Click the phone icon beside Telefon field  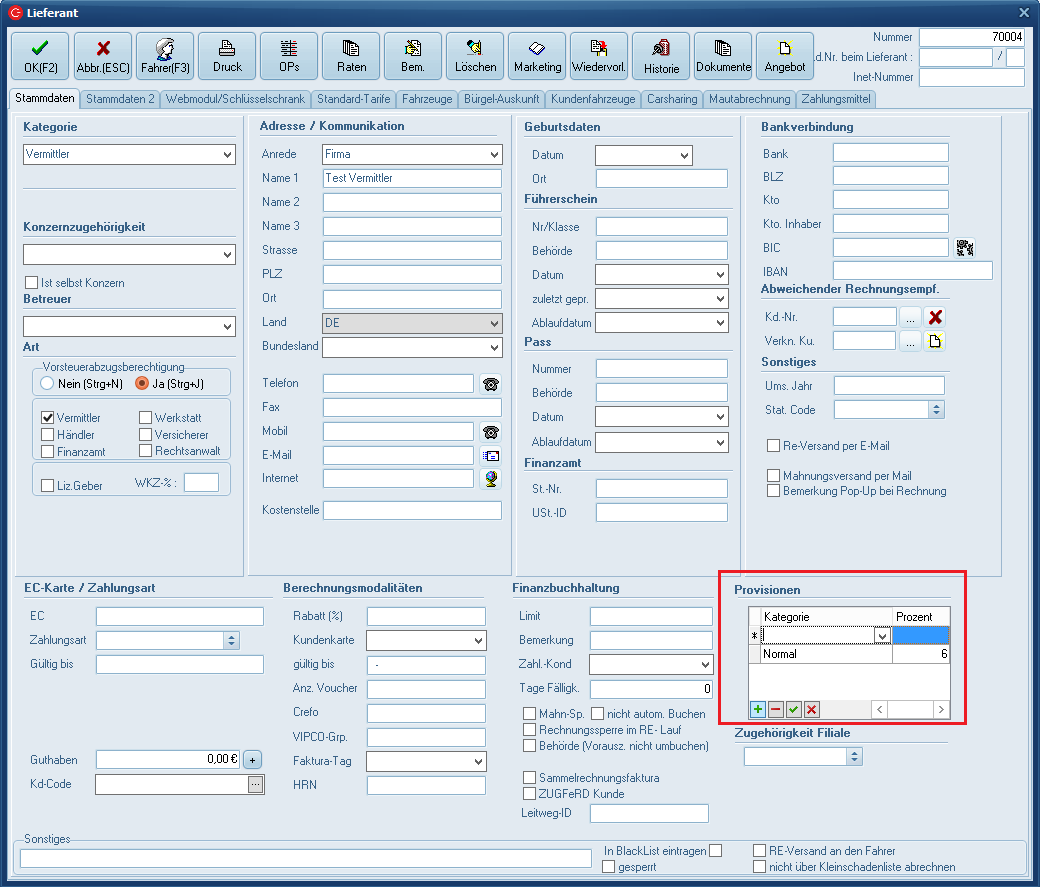(x=490, y=384)
